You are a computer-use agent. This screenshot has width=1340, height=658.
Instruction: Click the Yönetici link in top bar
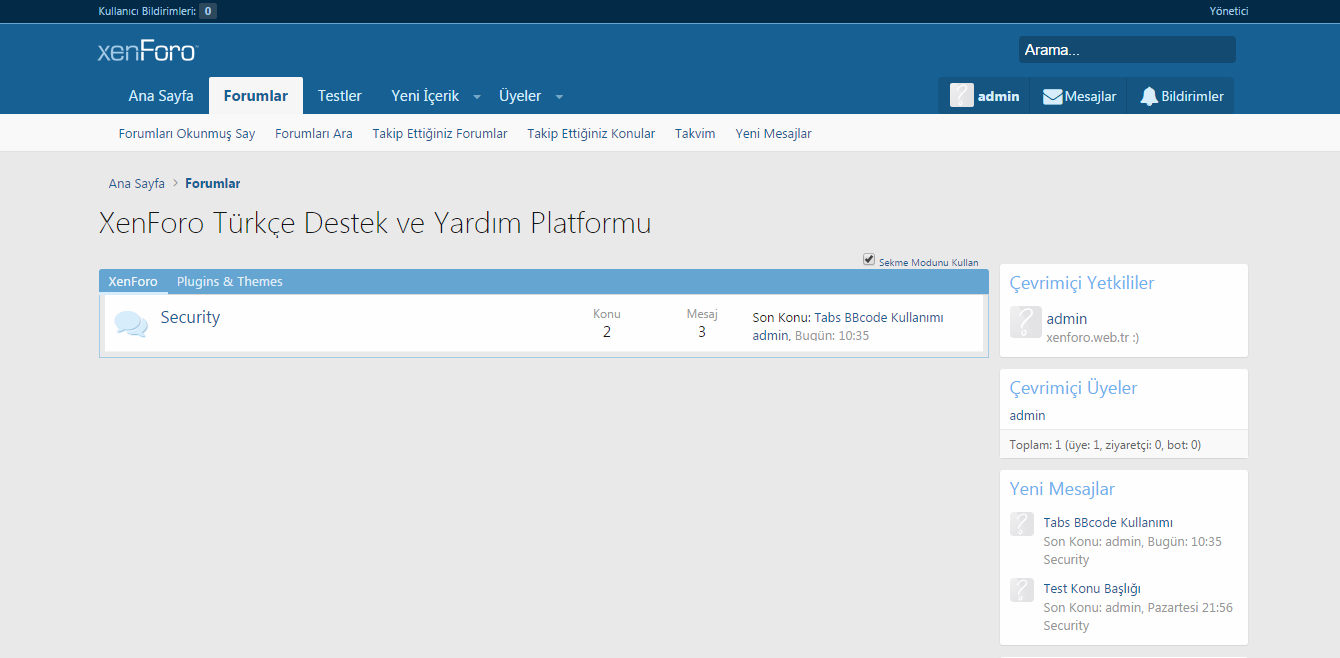[1229, 11]
